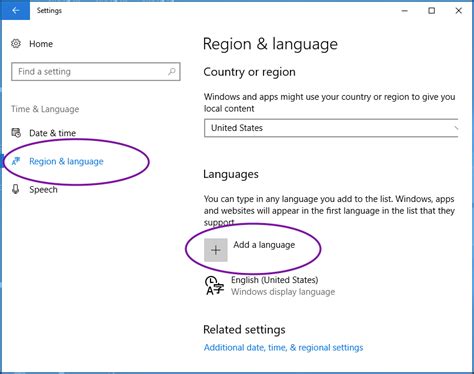Screen dimensions: 474x374
Task: Minimize the Settings window
Action: click(405, 11)
